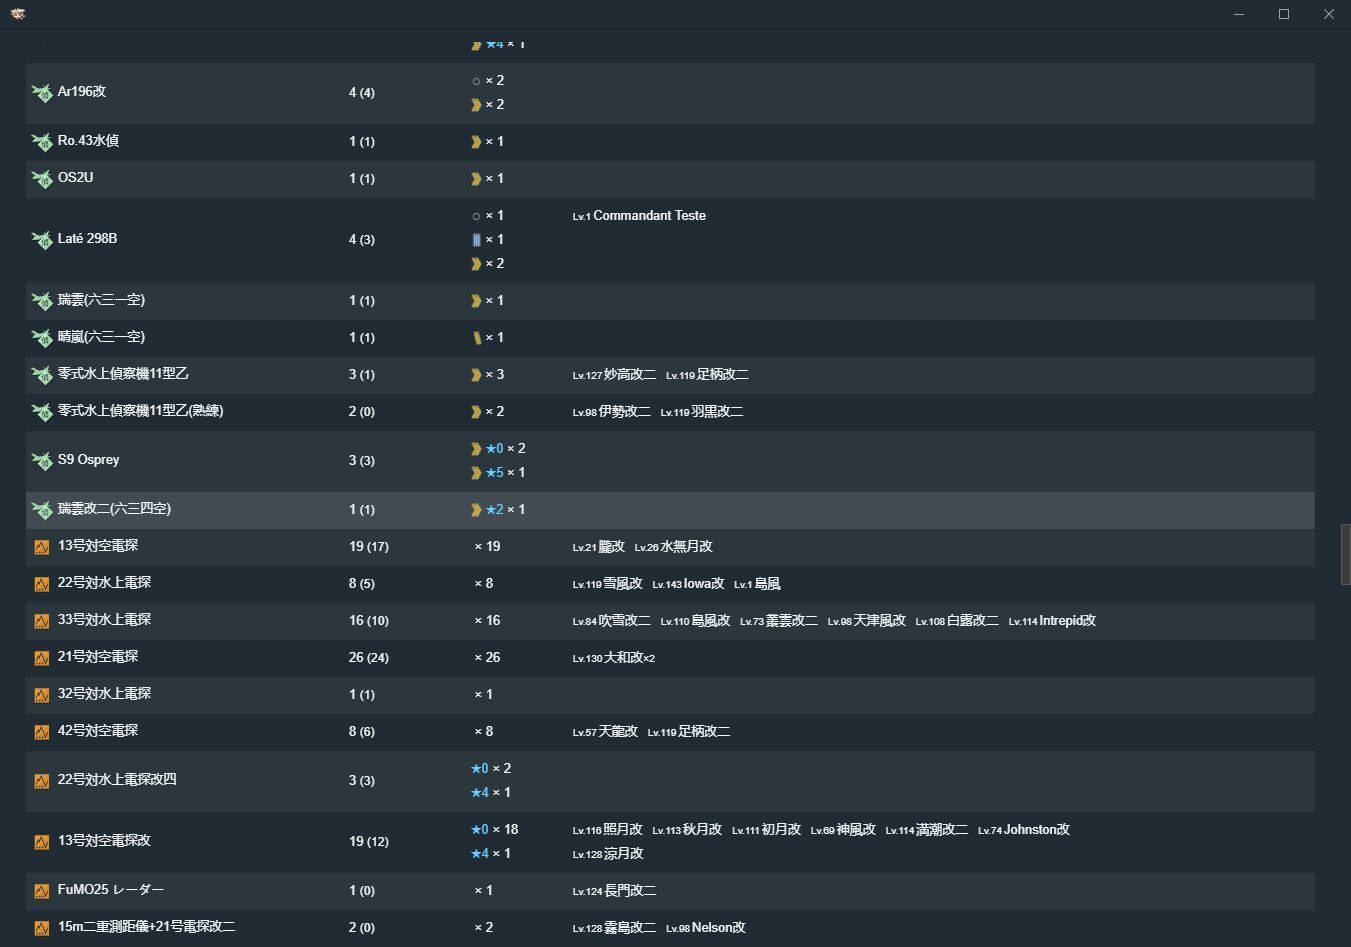This screenshot has width=1351, height=947.
Task: Click the radar icon next to FuMO25 レーダー
Action: (x=42, y=891)
